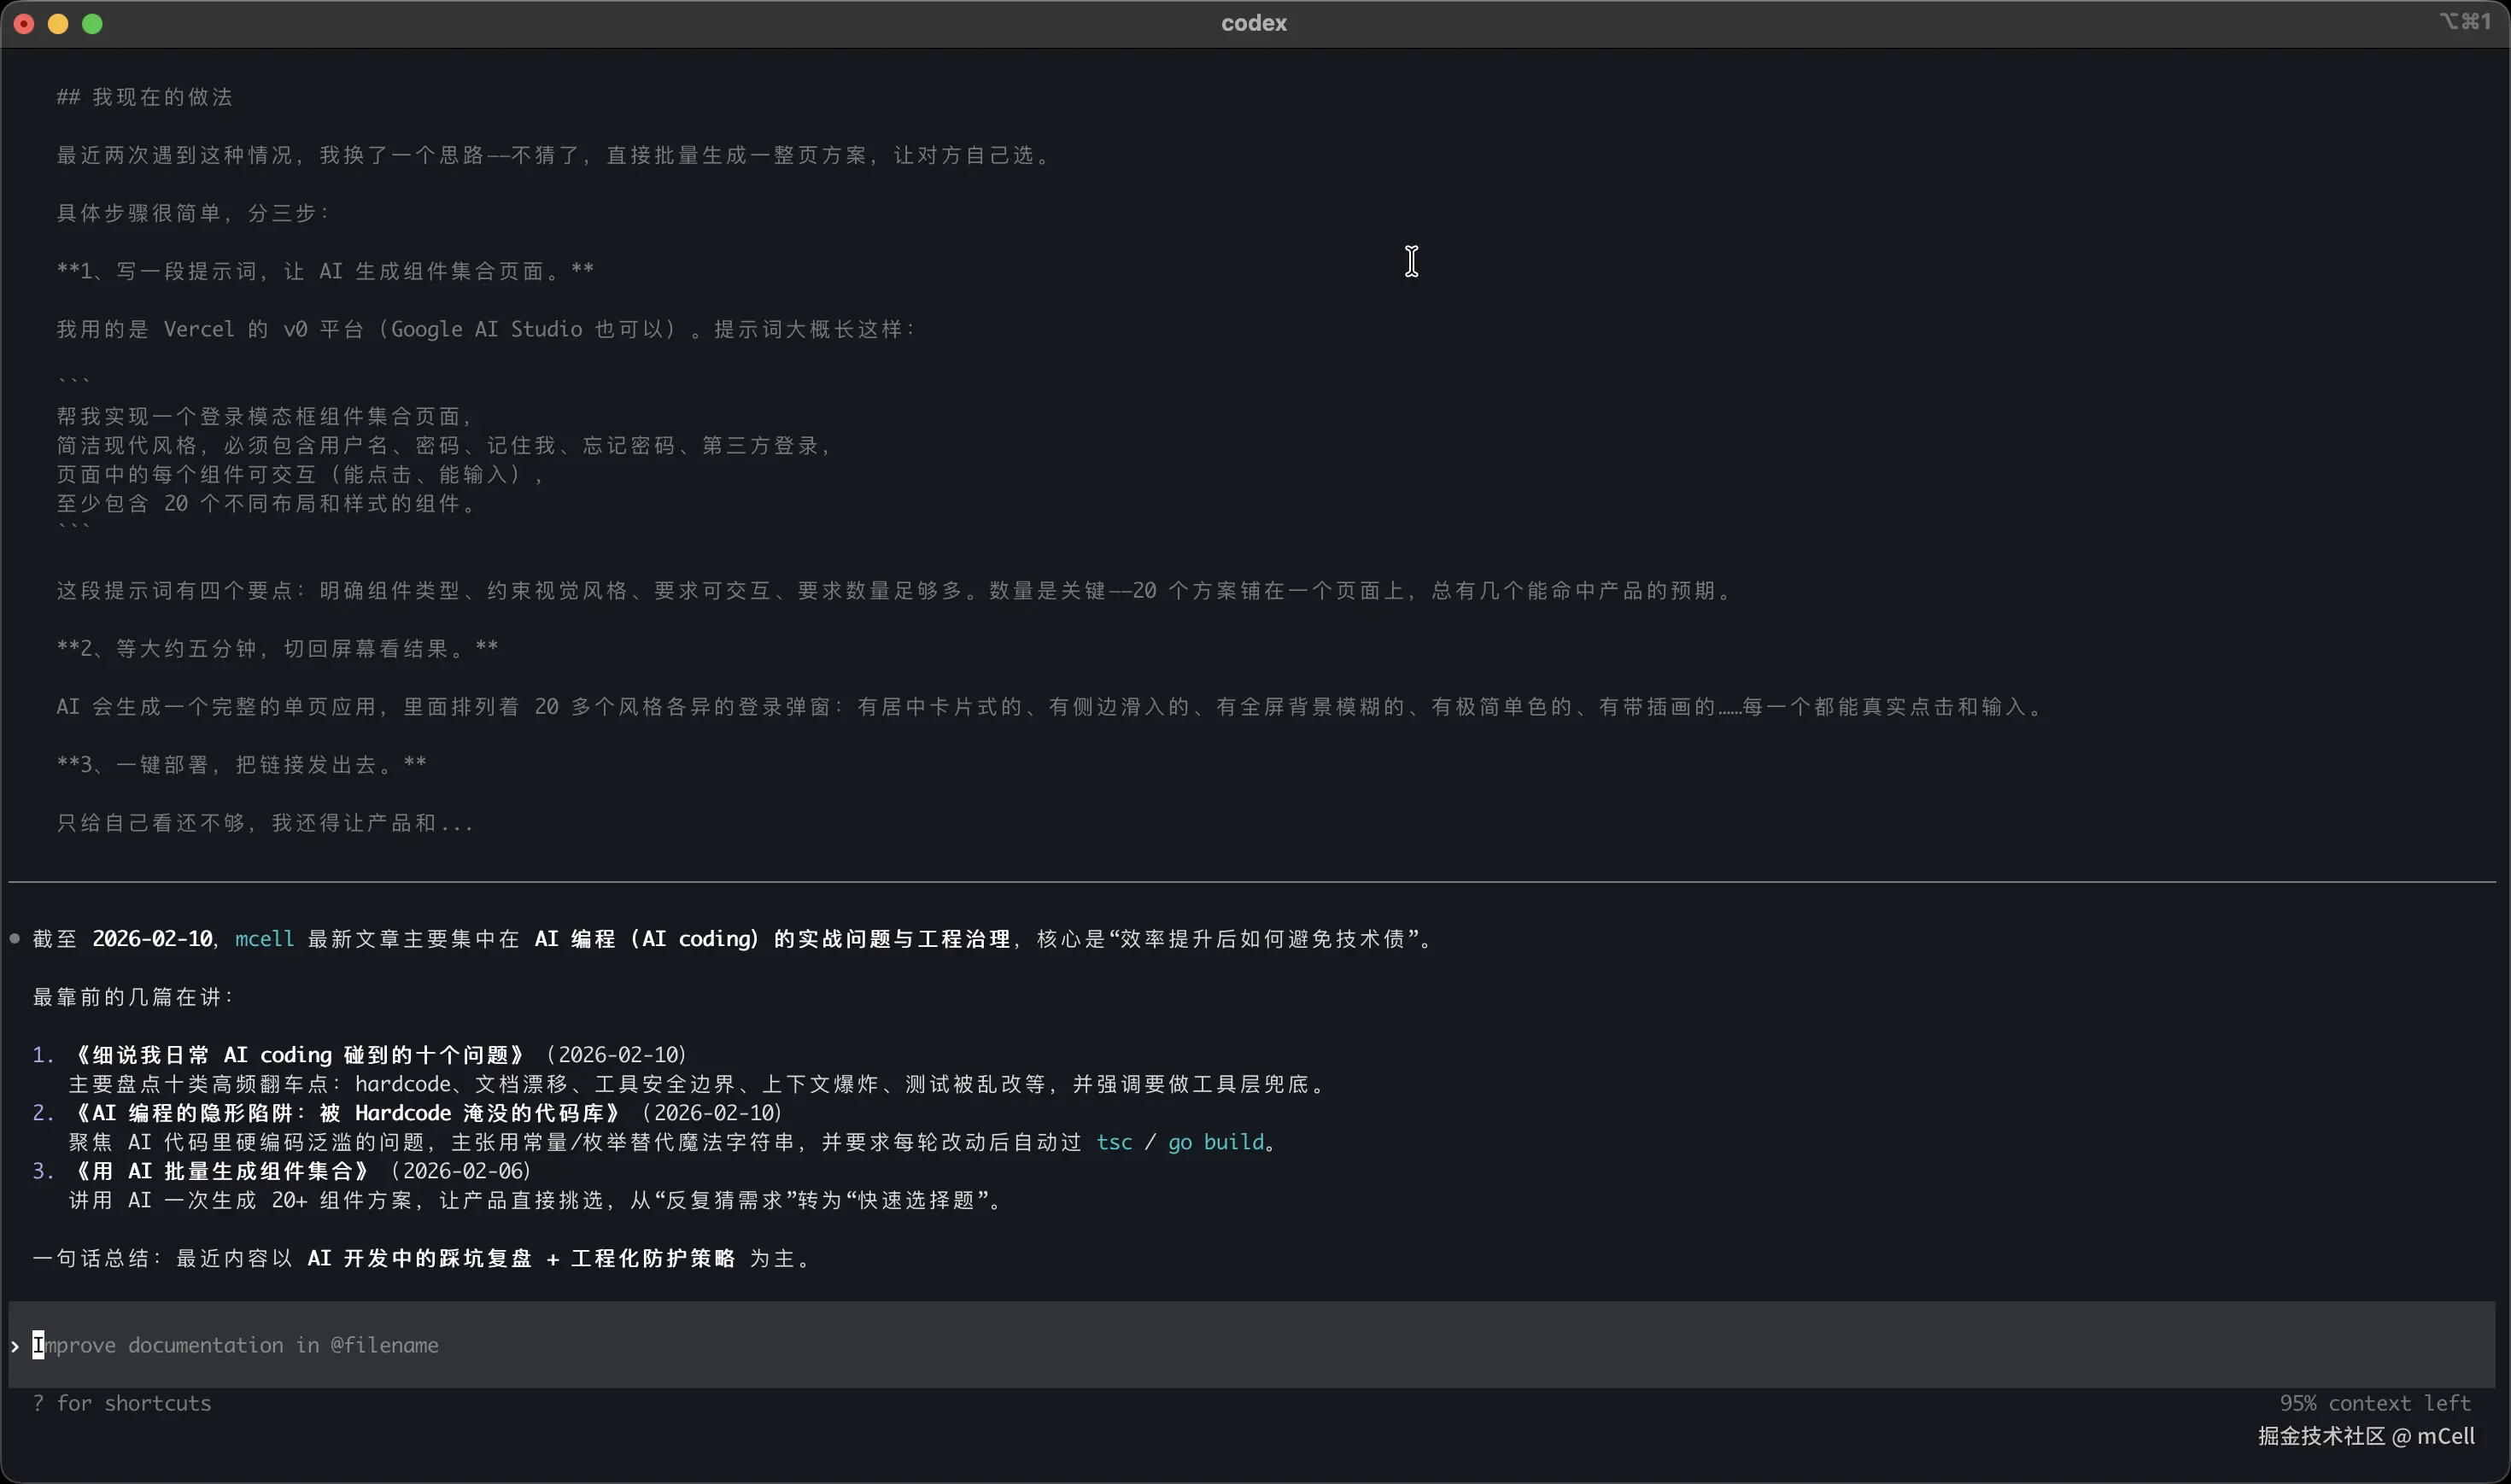Viewport: 2511px width, 1484px height.
Task: Click the codex window title
Action: 1253,23
